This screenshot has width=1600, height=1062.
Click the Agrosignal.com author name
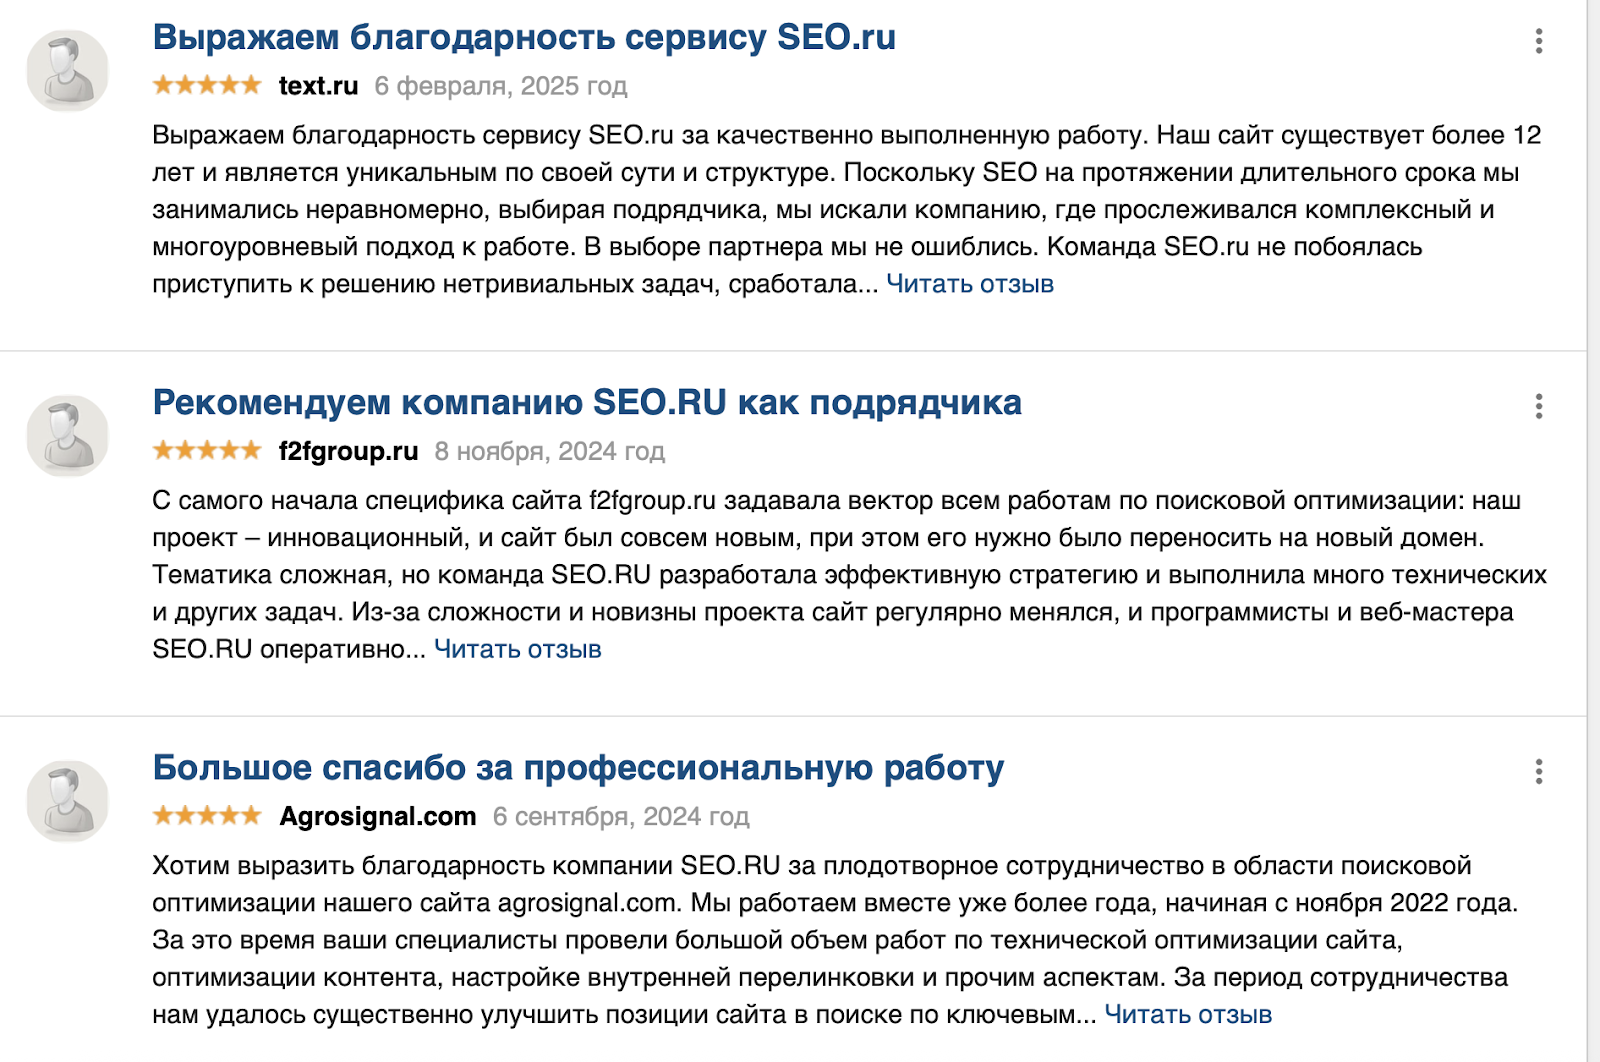(377, 816)
